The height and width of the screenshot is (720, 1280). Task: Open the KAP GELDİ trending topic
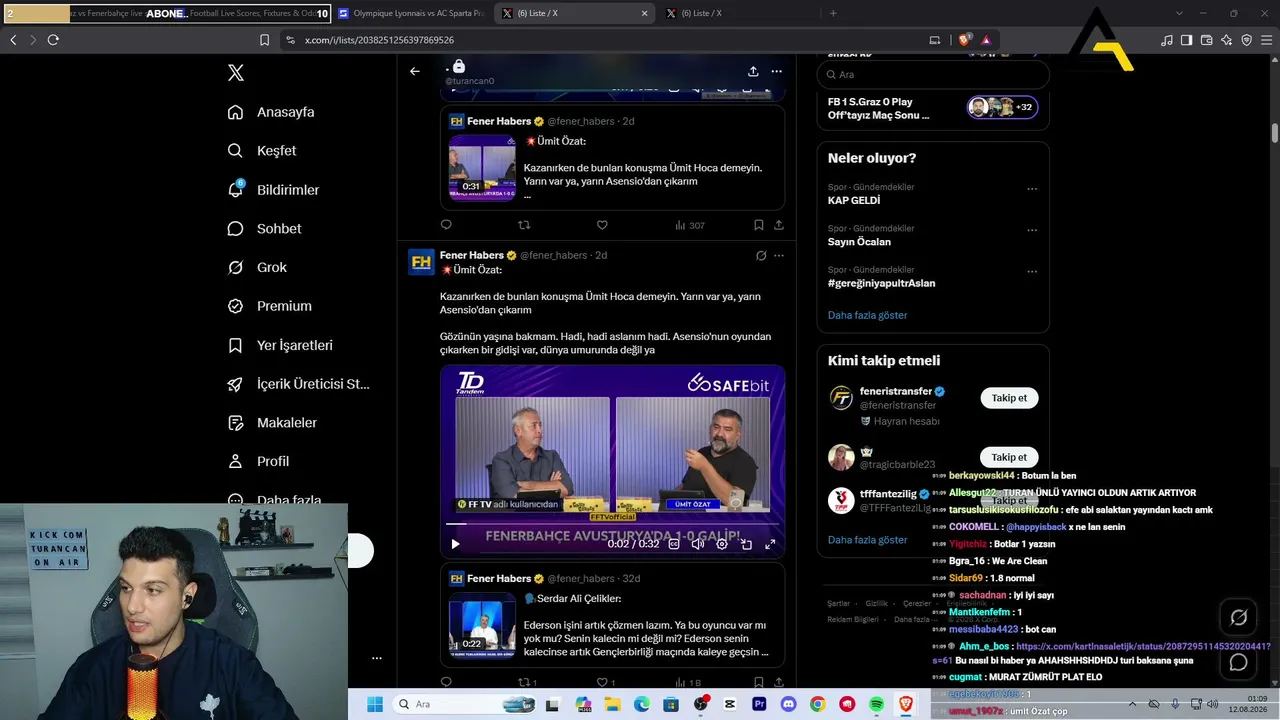click(x=854, y=200)
